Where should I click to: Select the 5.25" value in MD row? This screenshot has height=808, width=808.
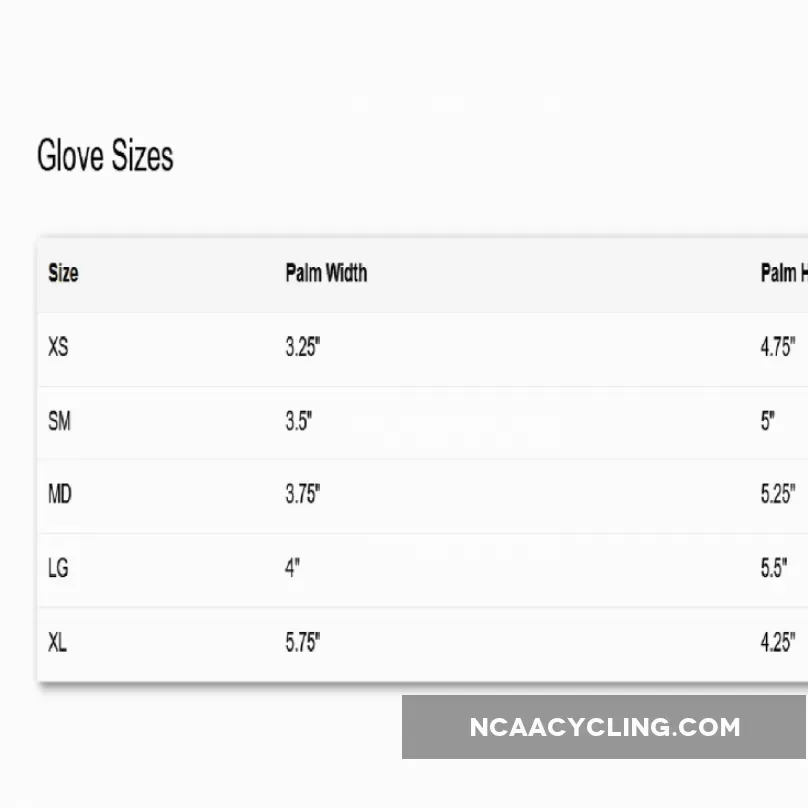click(777, 494)
